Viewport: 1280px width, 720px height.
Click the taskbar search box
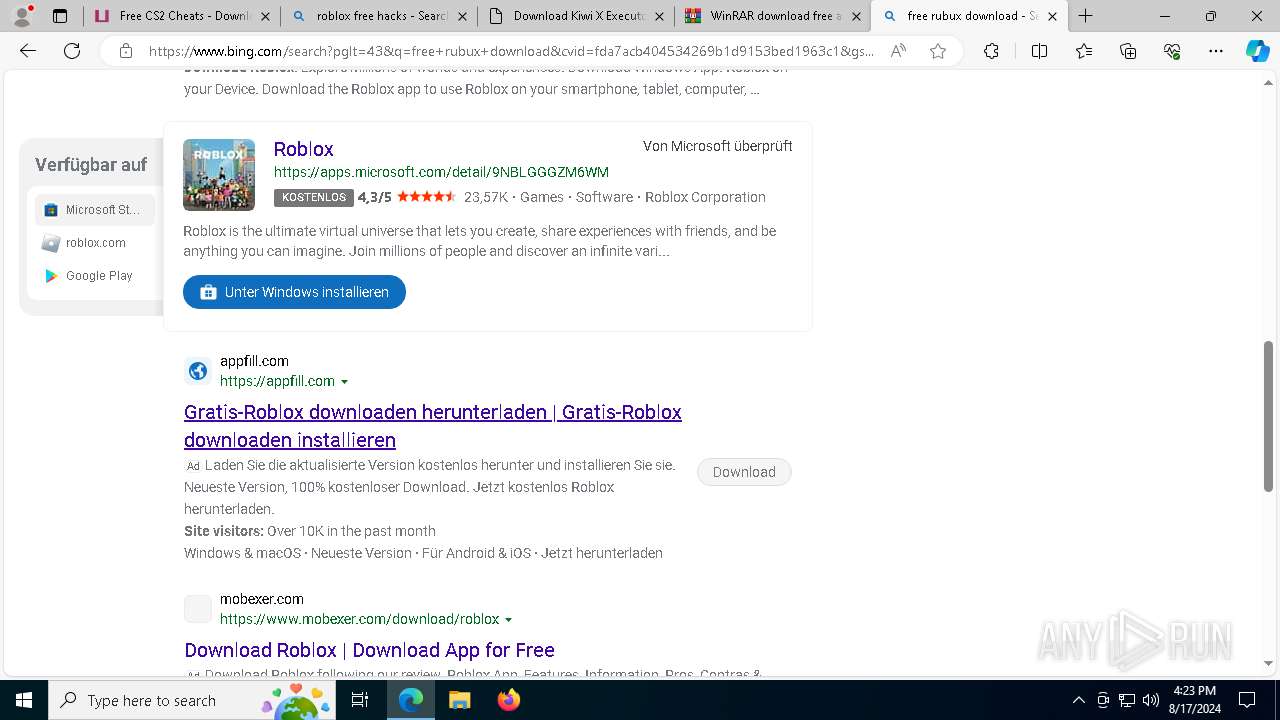pos(193,700)
